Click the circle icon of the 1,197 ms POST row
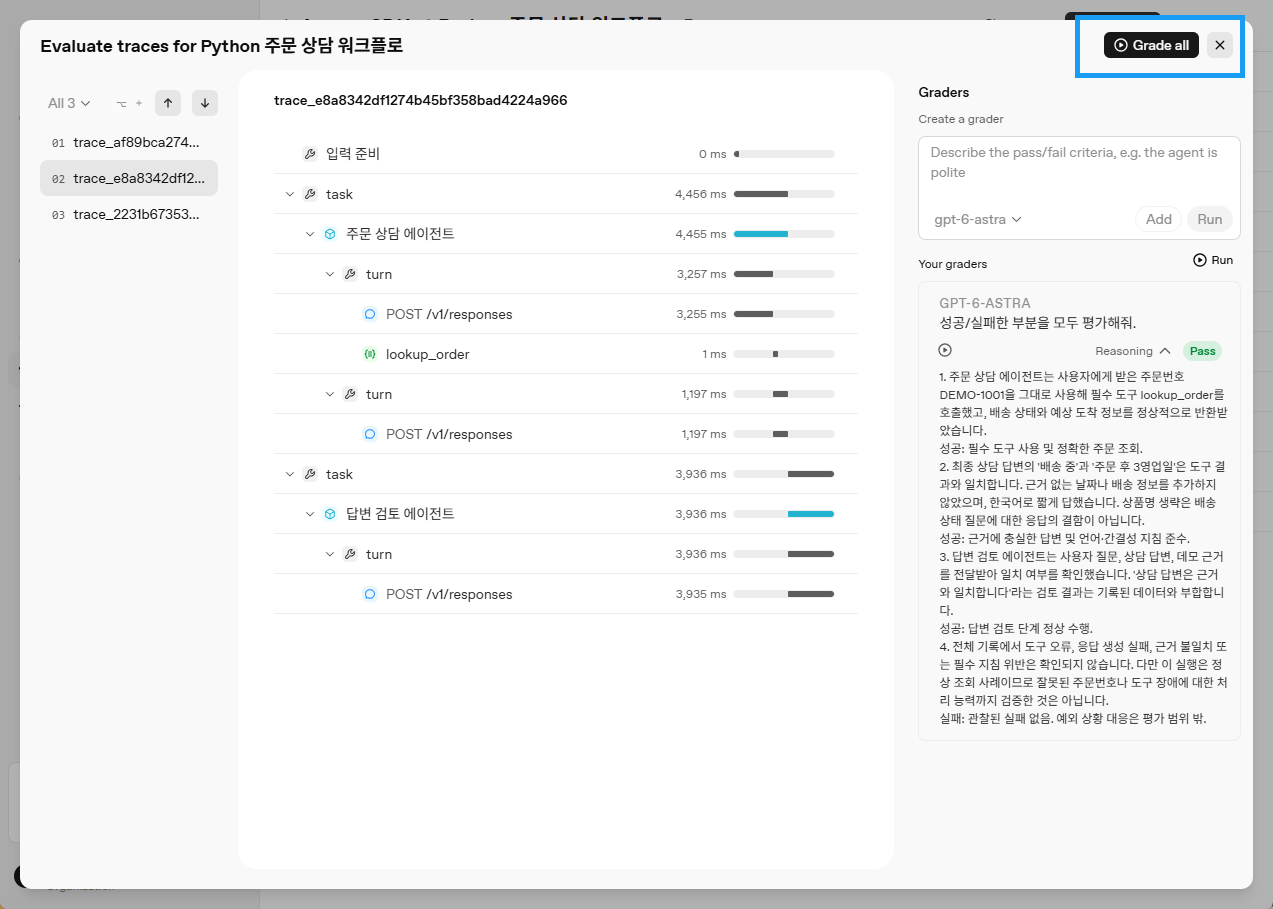 click(370, 434)
